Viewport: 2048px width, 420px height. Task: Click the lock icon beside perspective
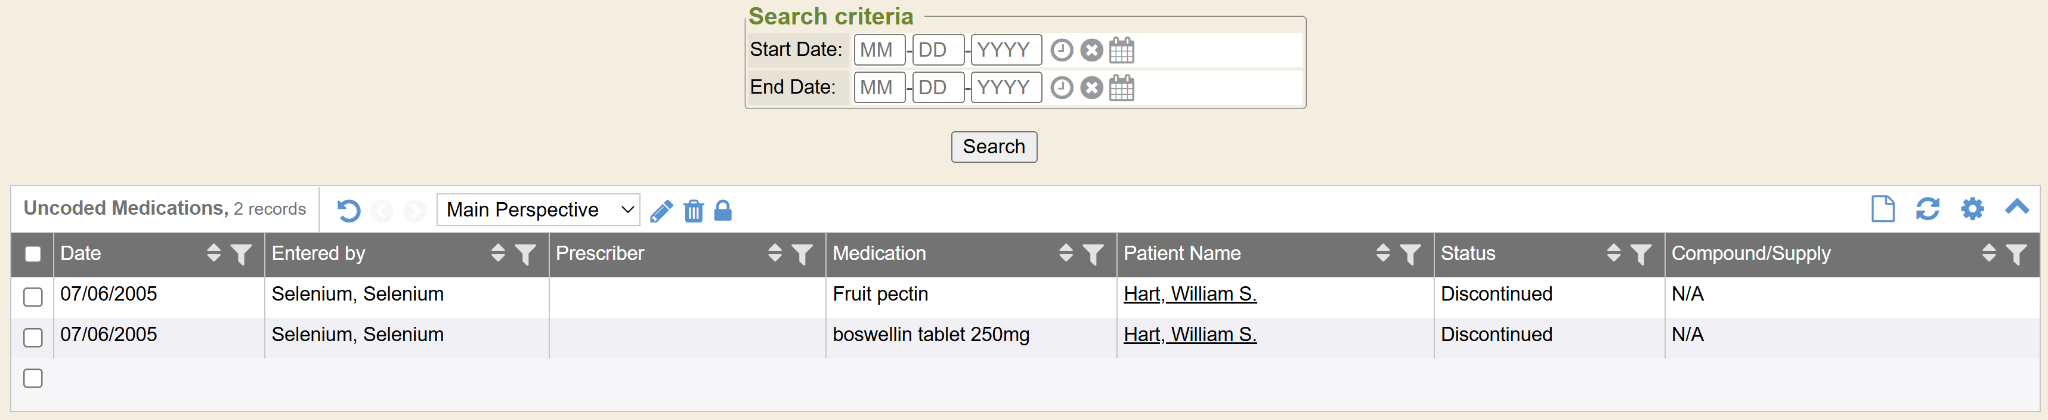(723, 211)
